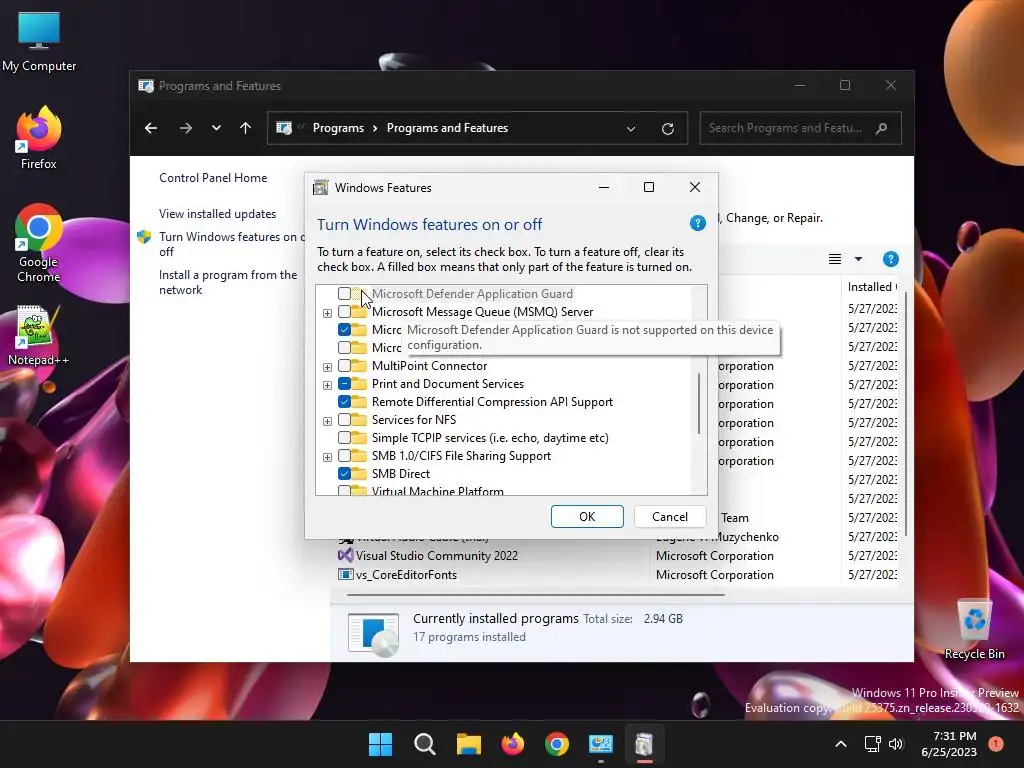The image size is (1024, 768).
Task: Open Control Panel Home link
Action: tap(213, 178)
